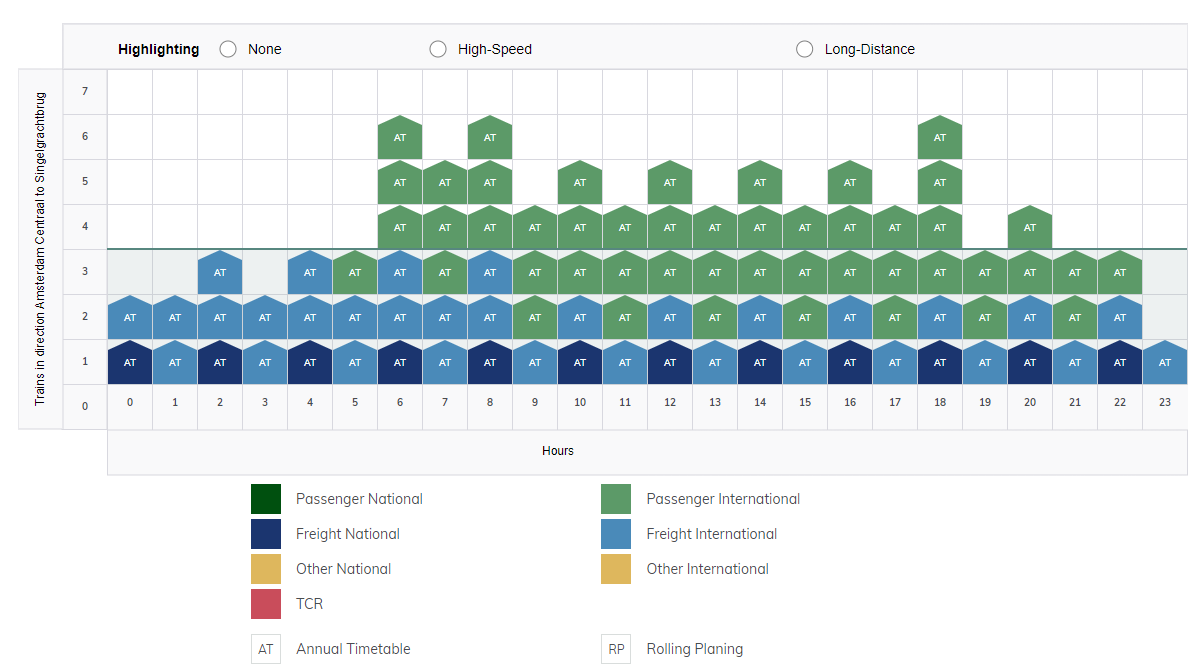
Task: Select the row 3 blue block at hour 2
Action: coord(220,273)
